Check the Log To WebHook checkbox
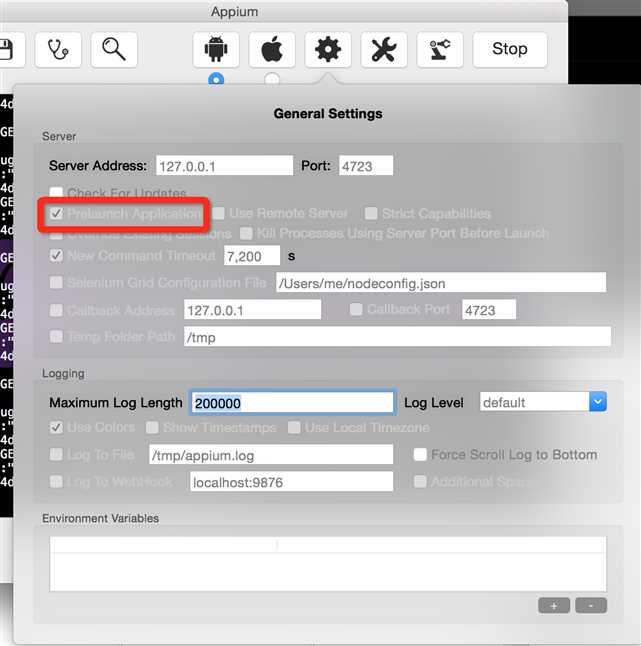 tap(56, 481)
